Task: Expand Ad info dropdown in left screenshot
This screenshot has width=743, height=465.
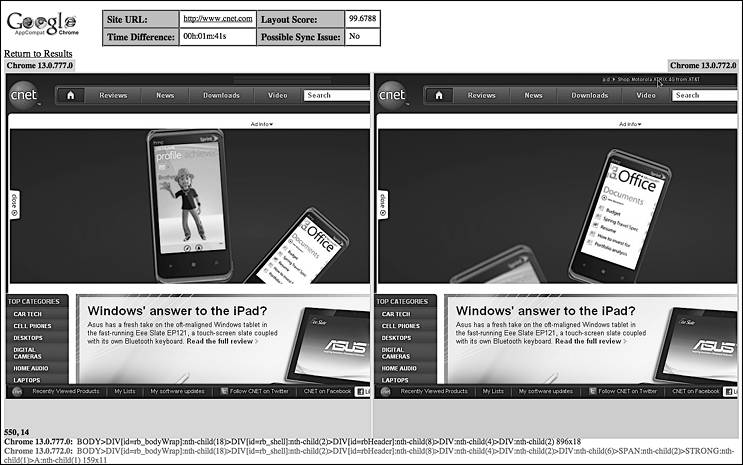Action: click(262, 124)
